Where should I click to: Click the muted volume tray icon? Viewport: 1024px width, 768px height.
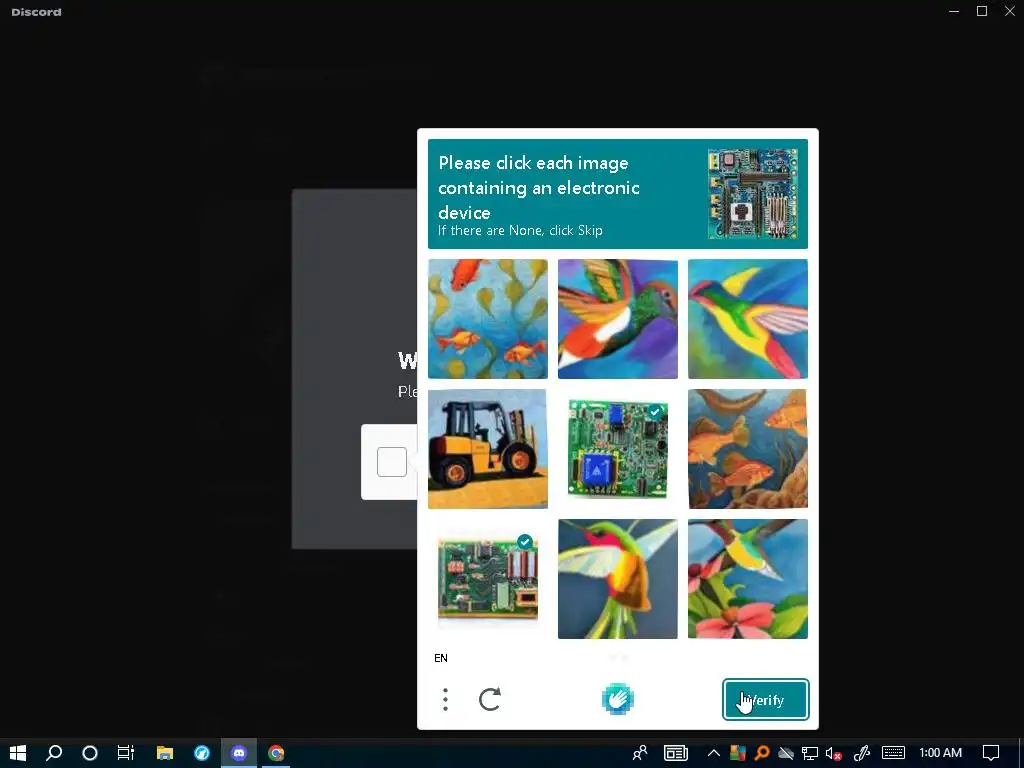833,753
